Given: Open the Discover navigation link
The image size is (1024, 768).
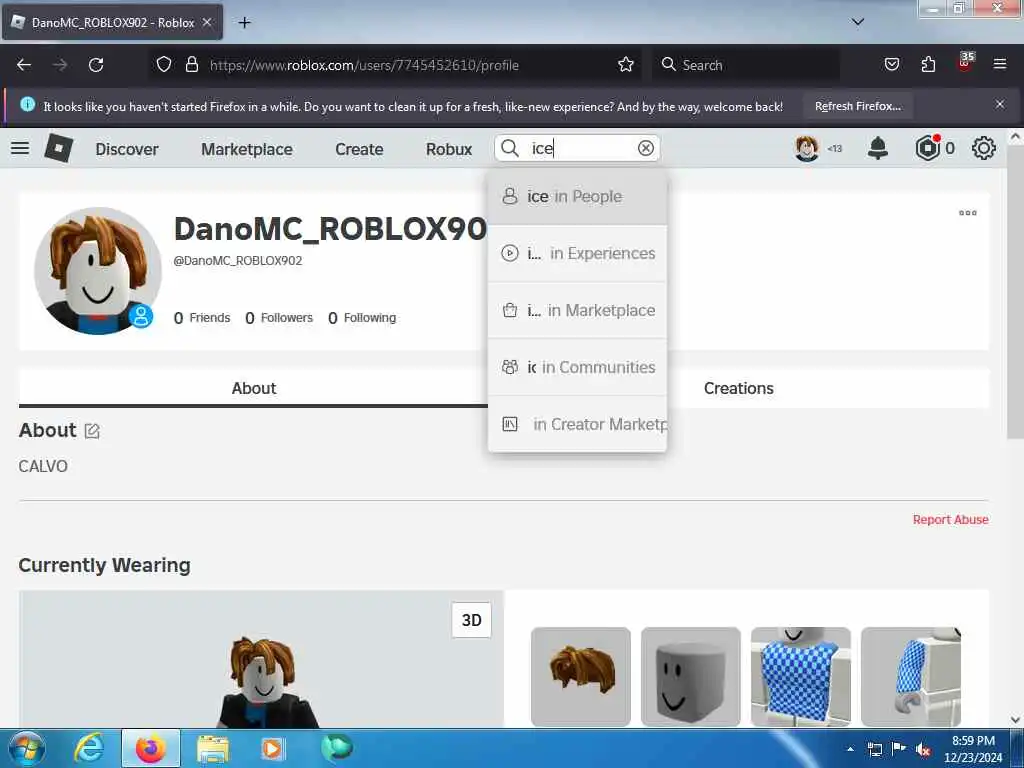Looking at the screenshot, I should click(127, 149).
